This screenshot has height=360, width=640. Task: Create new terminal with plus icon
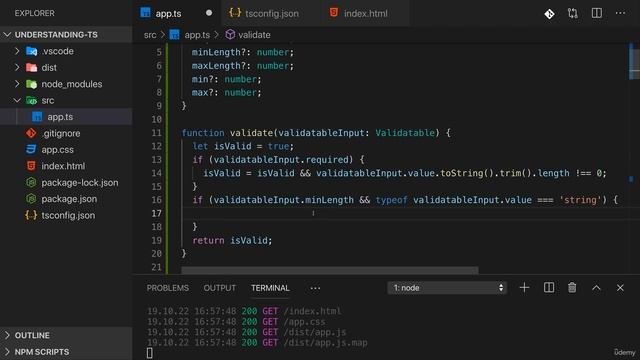coord(524,288)
